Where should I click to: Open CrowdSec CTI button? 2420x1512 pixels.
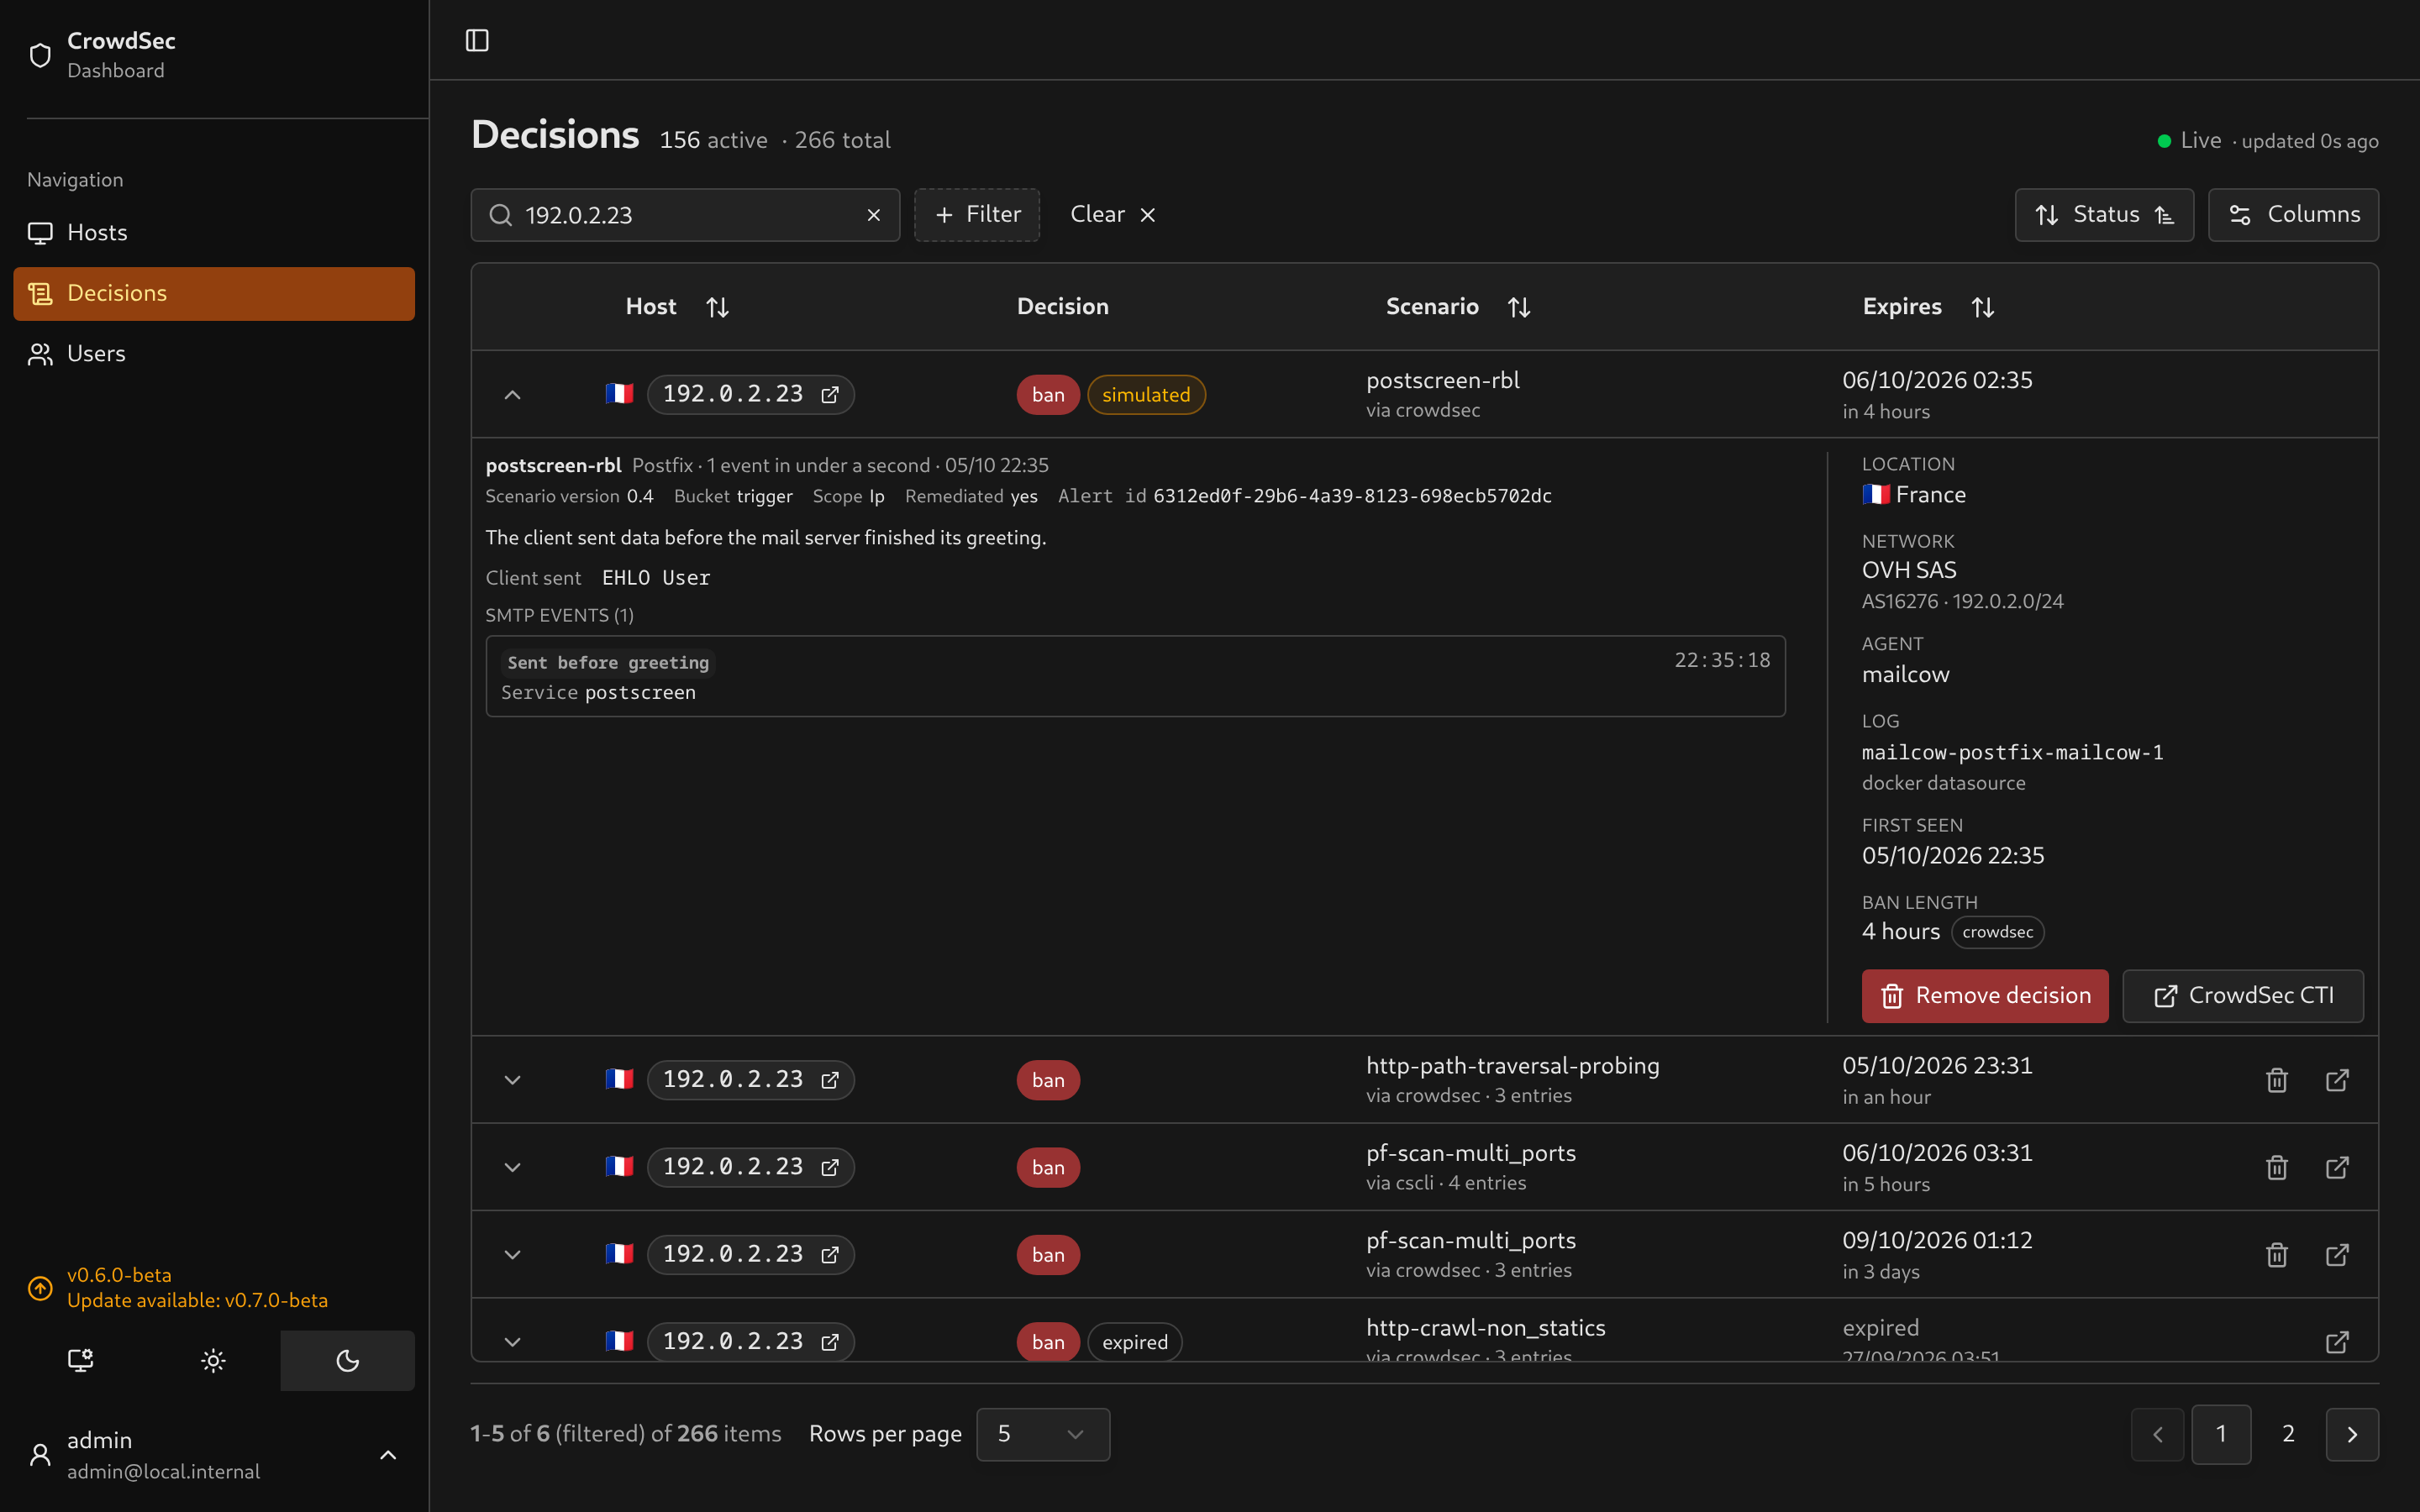pyautogui.click(x=2243, y=996)
